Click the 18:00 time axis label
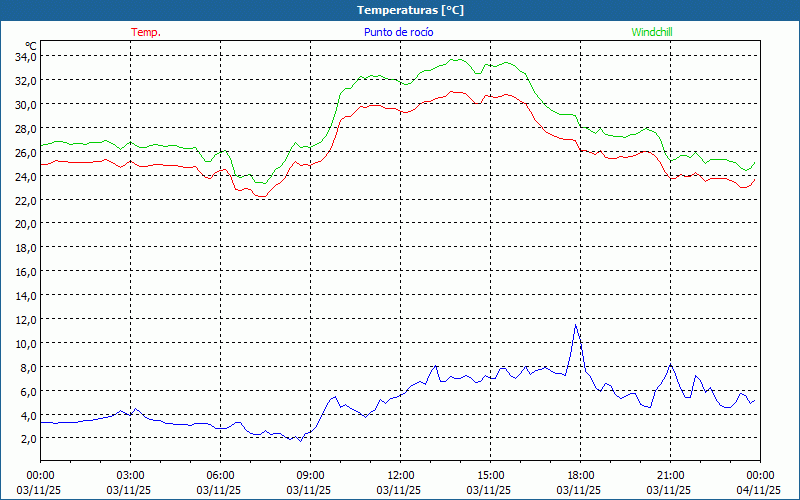800x500 pixels. 580,475
